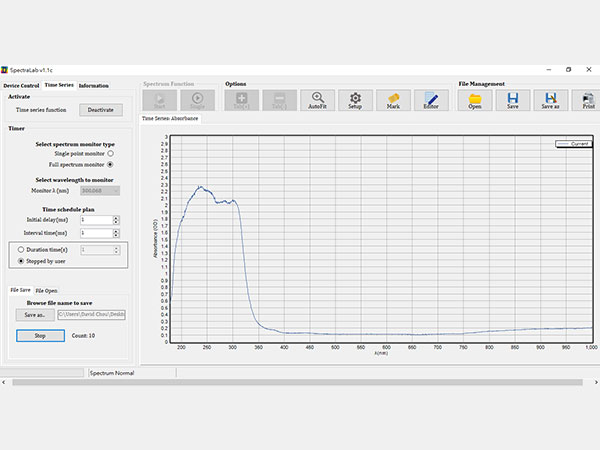Increase Initial delay with up arrow
This screenshot has height=450, width=600.
[116, 217]
